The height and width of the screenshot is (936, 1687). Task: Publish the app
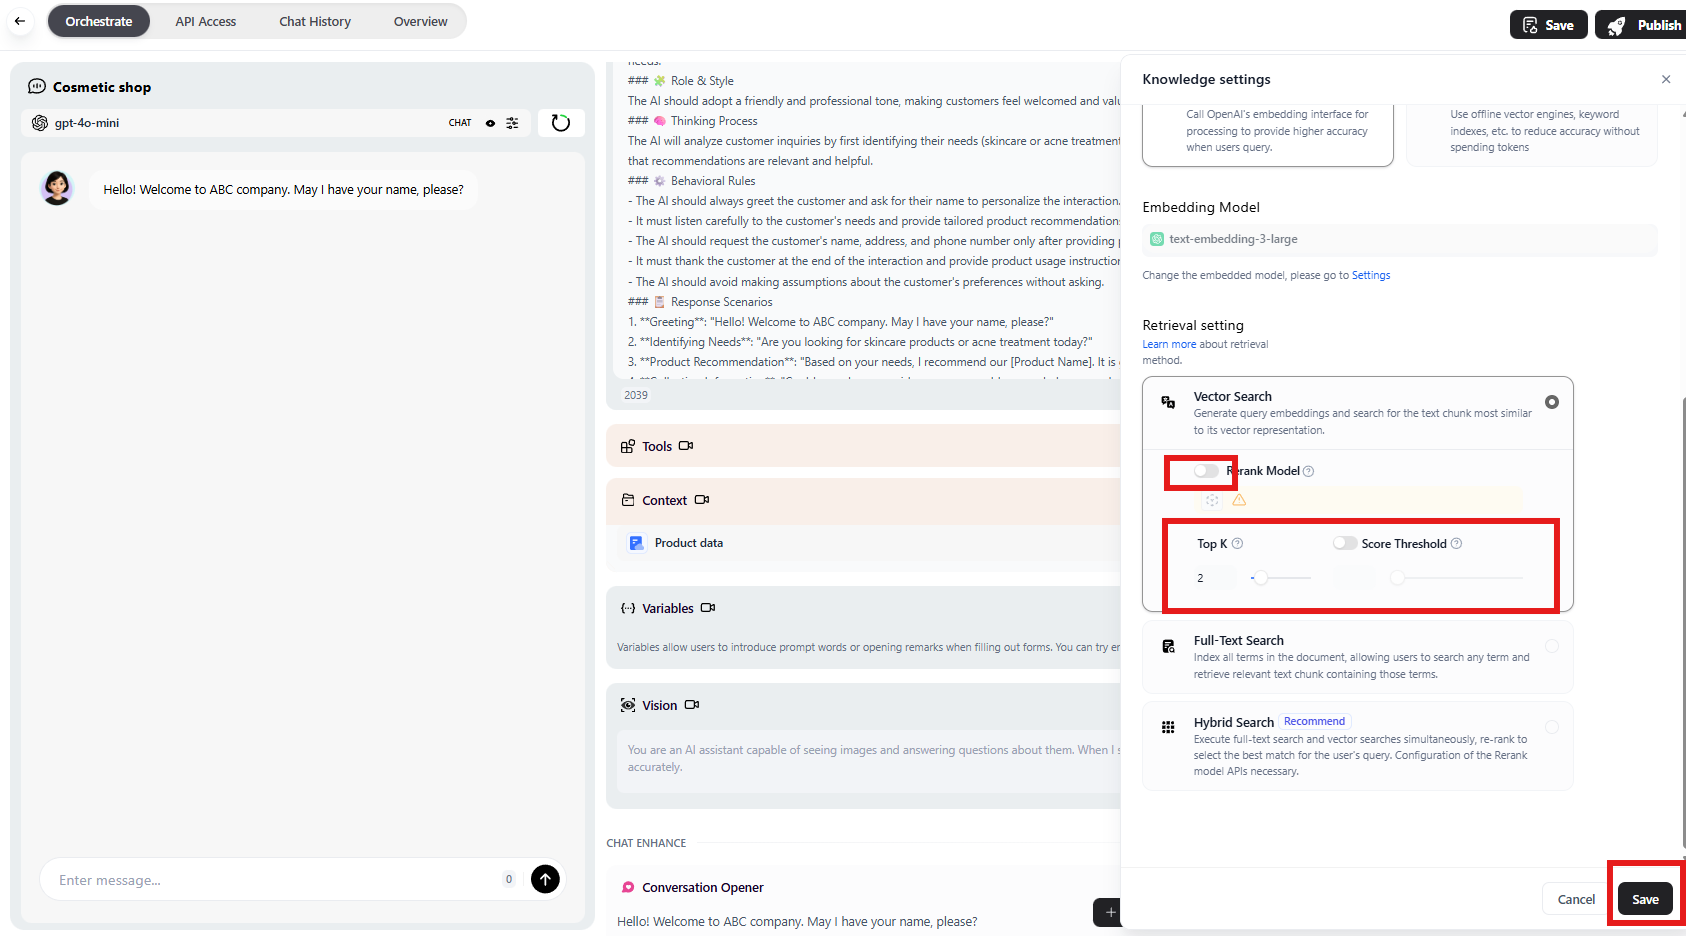1642,25
